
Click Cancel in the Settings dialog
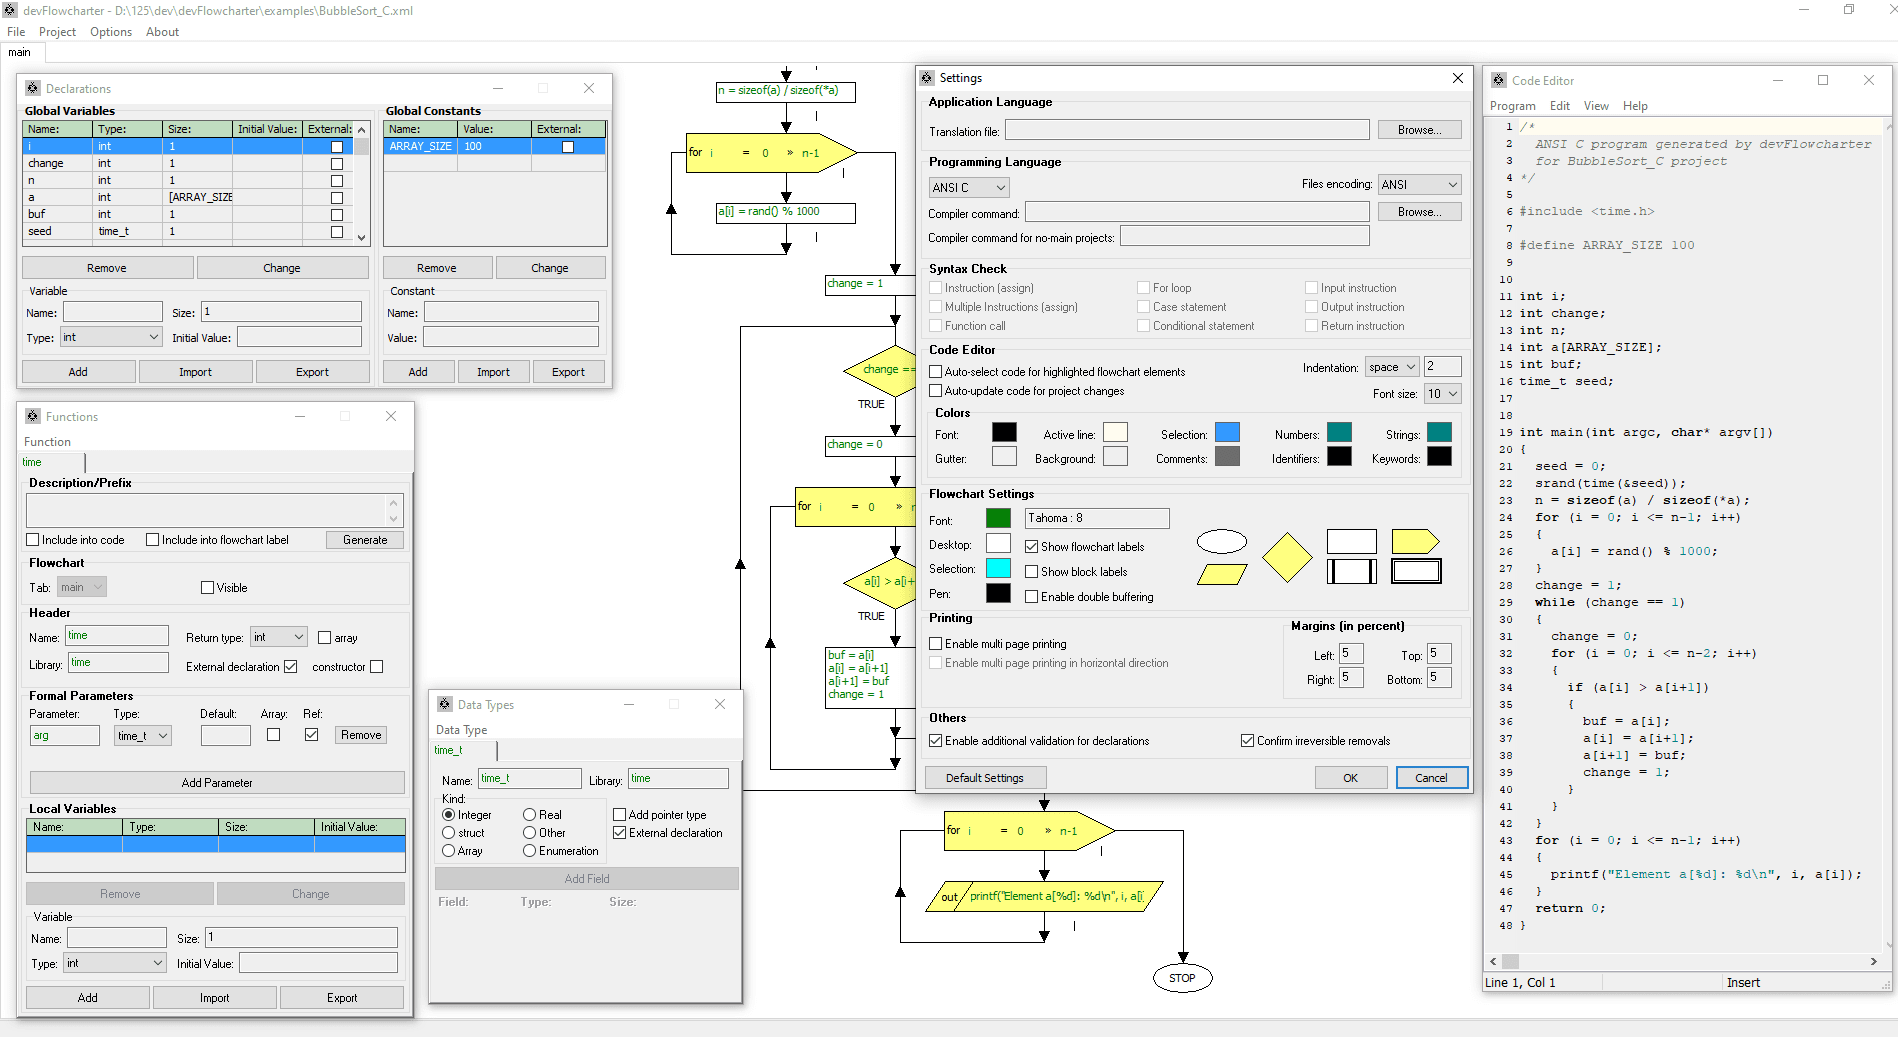coord(1431,778)
